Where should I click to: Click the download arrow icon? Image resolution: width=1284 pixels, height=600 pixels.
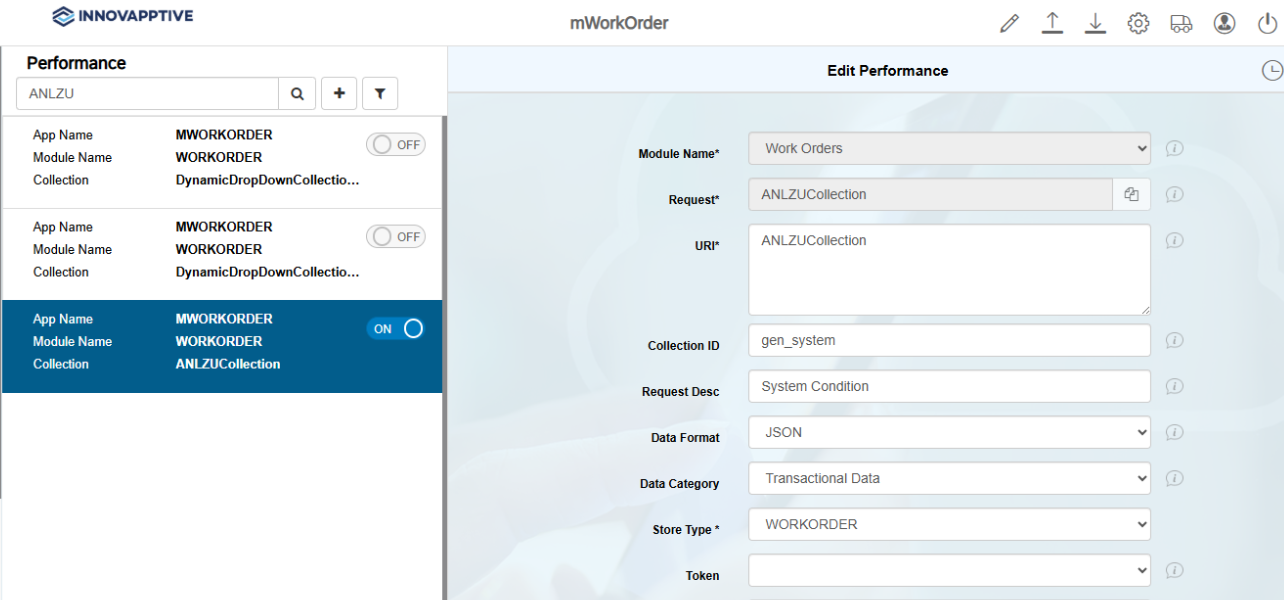pyautogui.click(x=1095, y=23)
